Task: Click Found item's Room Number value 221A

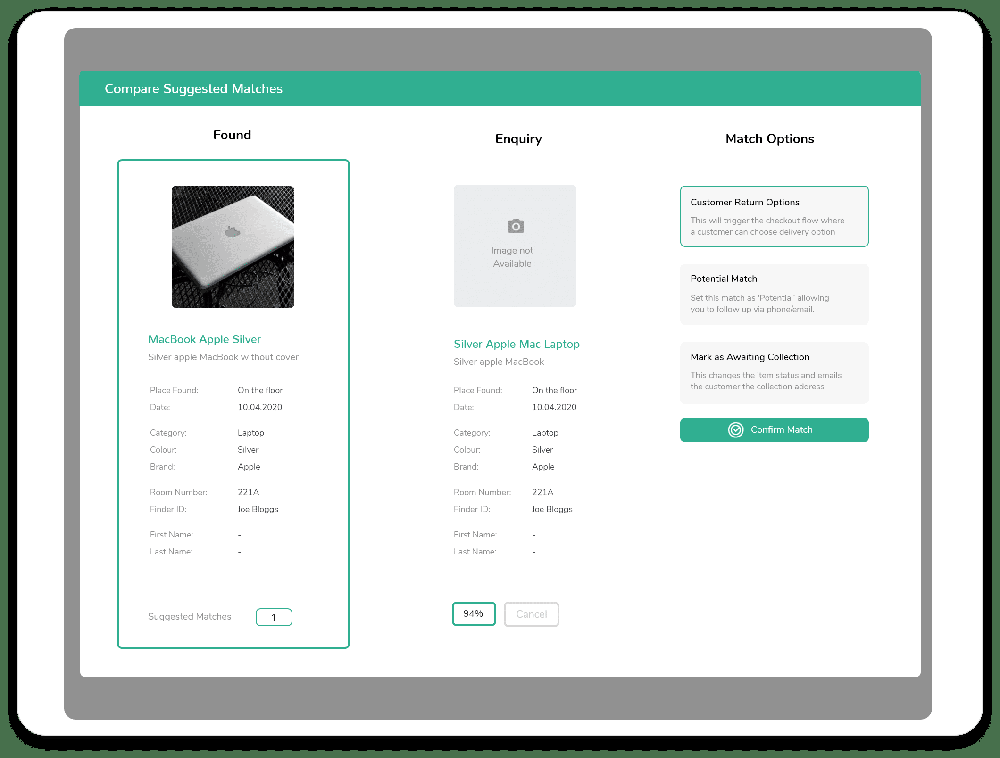Action: click(x=248, y=492)
